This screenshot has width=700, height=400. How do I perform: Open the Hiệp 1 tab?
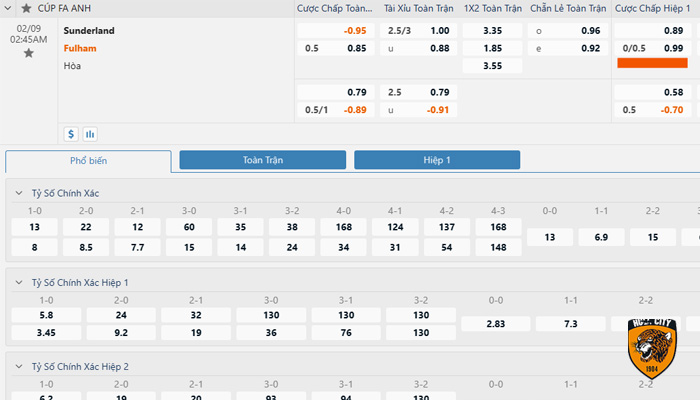437,160
